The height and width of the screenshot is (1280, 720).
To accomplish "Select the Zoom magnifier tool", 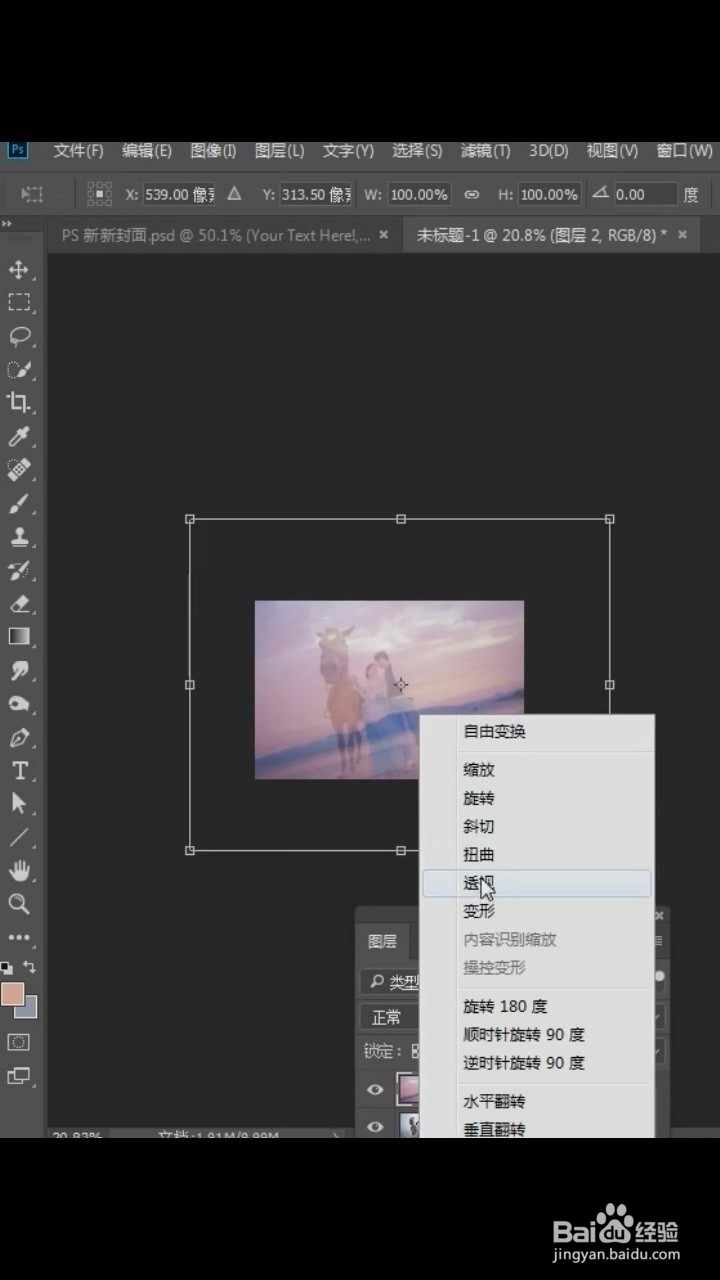I will 19,904.
